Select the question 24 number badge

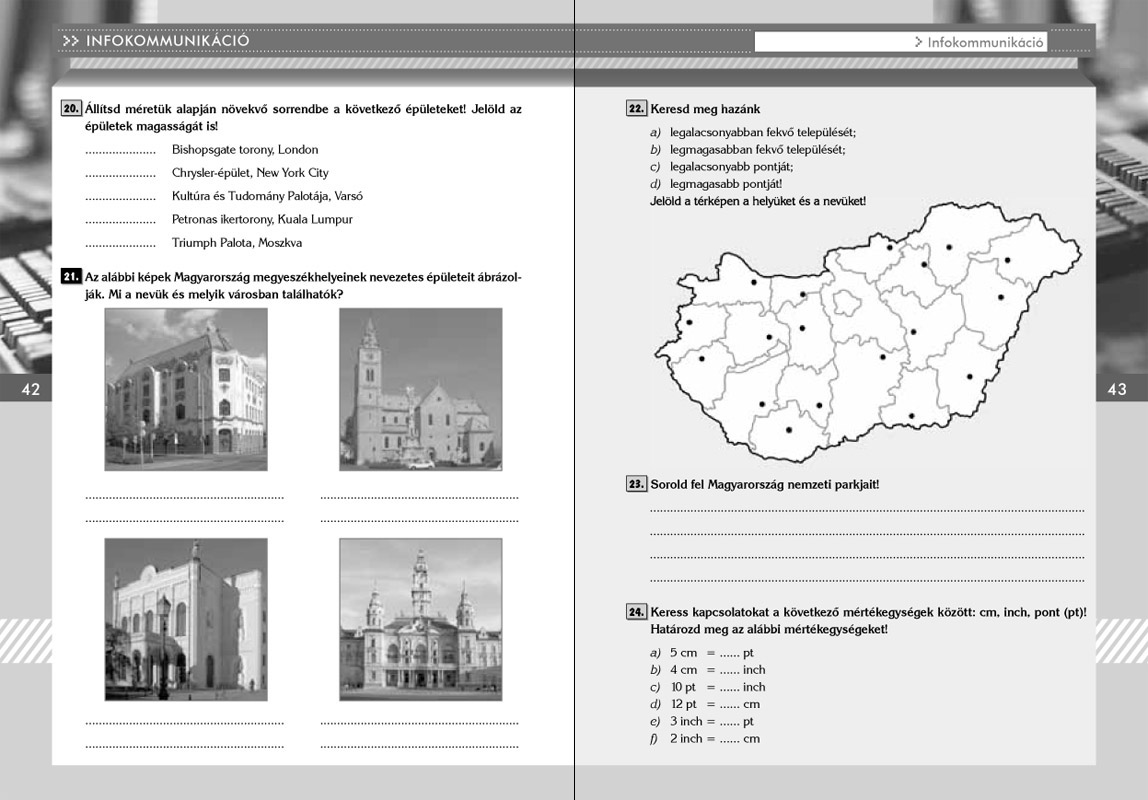(x=636, y=612)
